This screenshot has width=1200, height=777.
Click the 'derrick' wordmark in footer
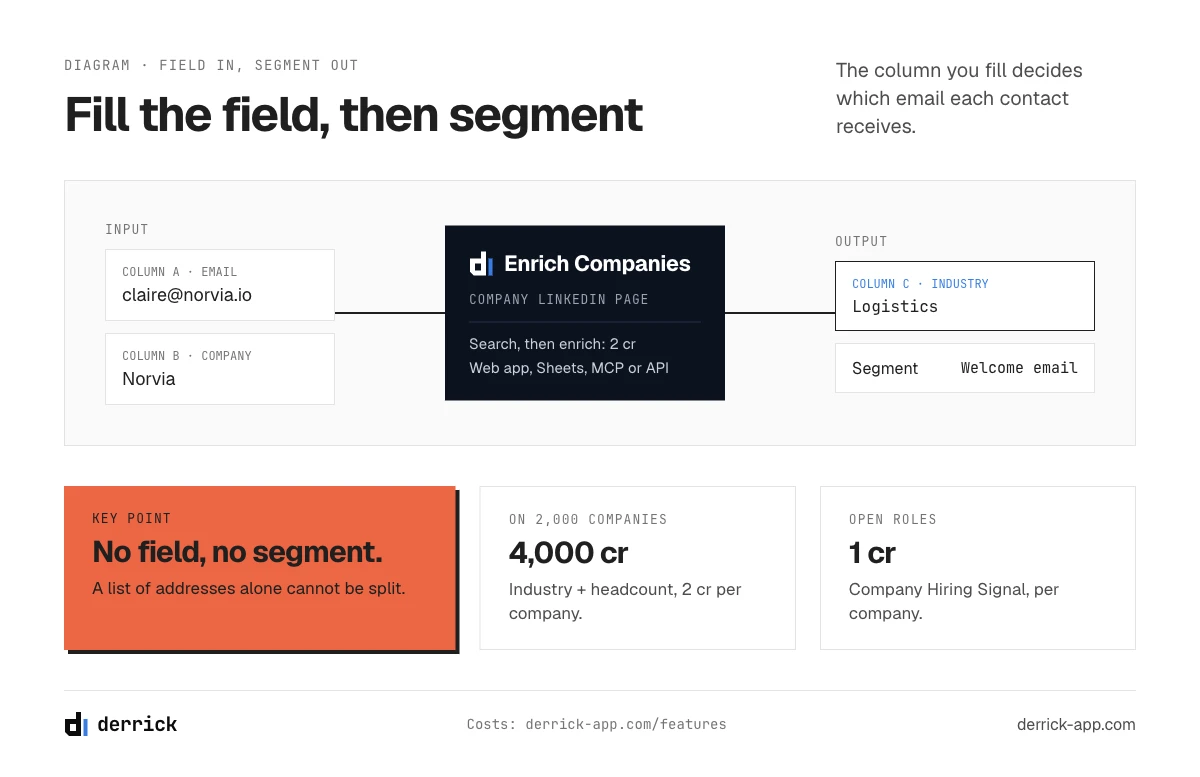point(138,724)
